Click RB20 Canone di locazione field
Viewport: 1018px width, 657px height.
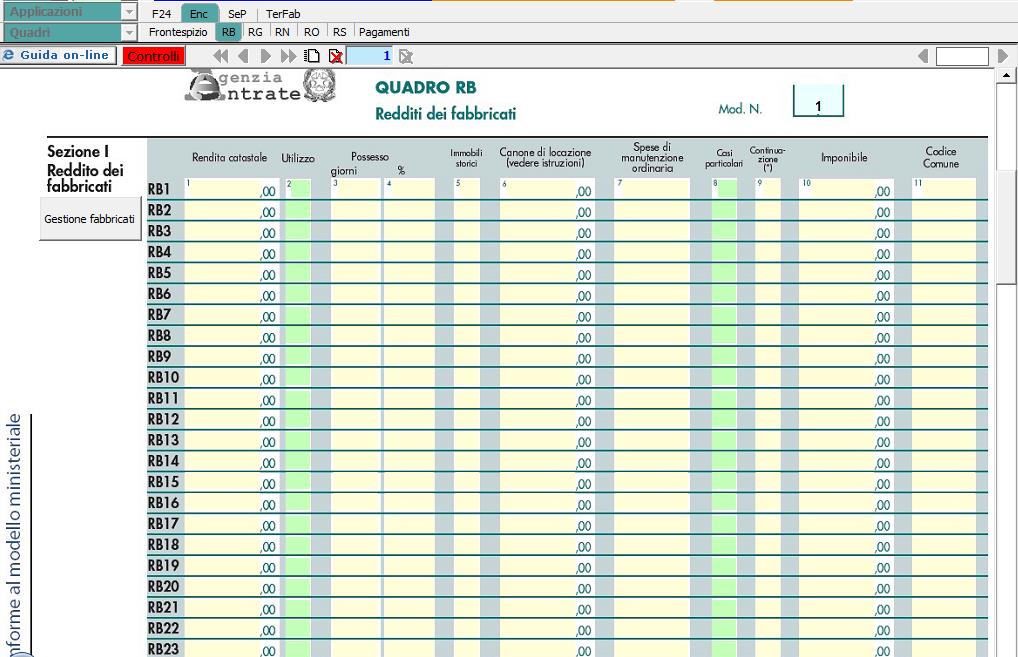point(546,587)
